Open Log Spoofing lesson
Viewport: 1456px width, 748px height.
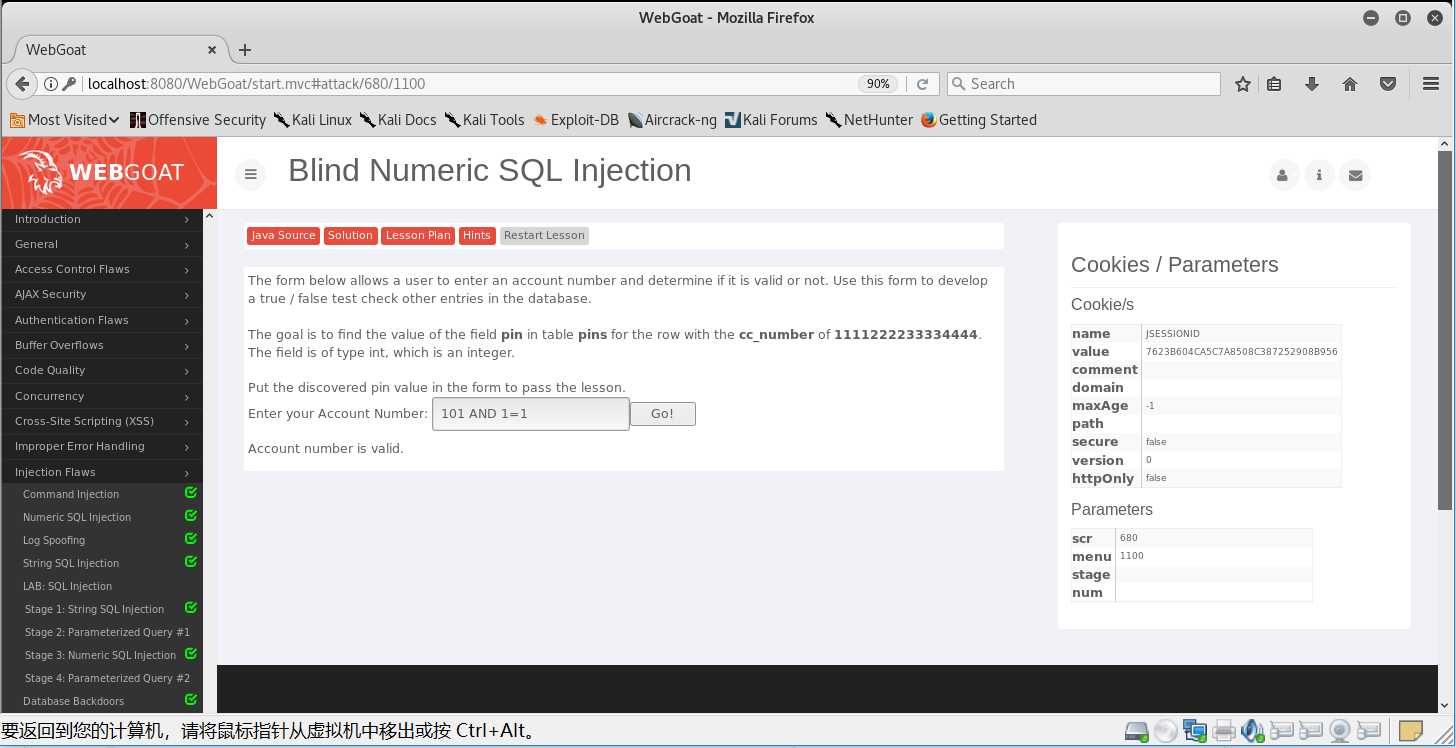click(54, 540)
